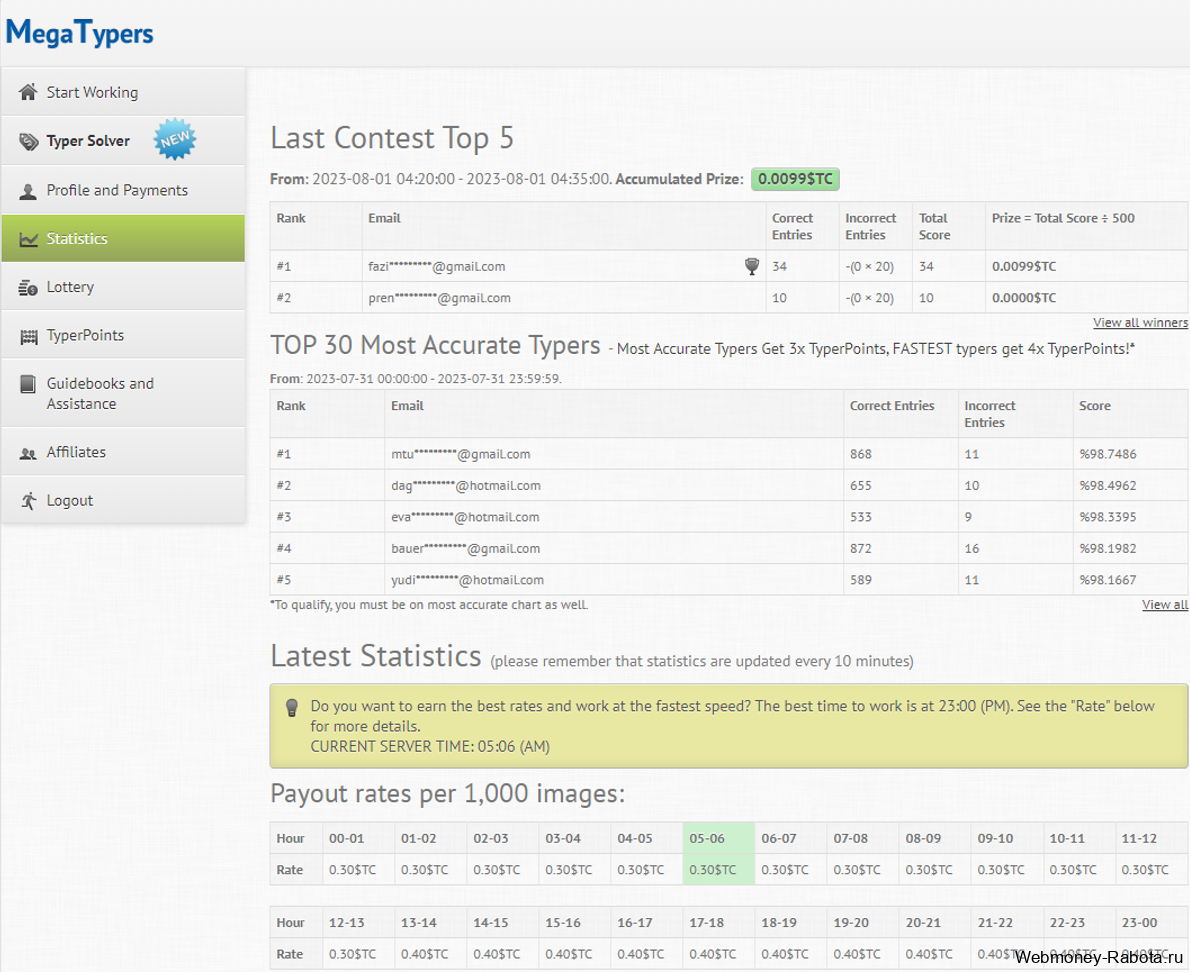The height and width of the screenshot is (973, 1190).
Task: Click the score %98.1982
Action: [1107, 548]
